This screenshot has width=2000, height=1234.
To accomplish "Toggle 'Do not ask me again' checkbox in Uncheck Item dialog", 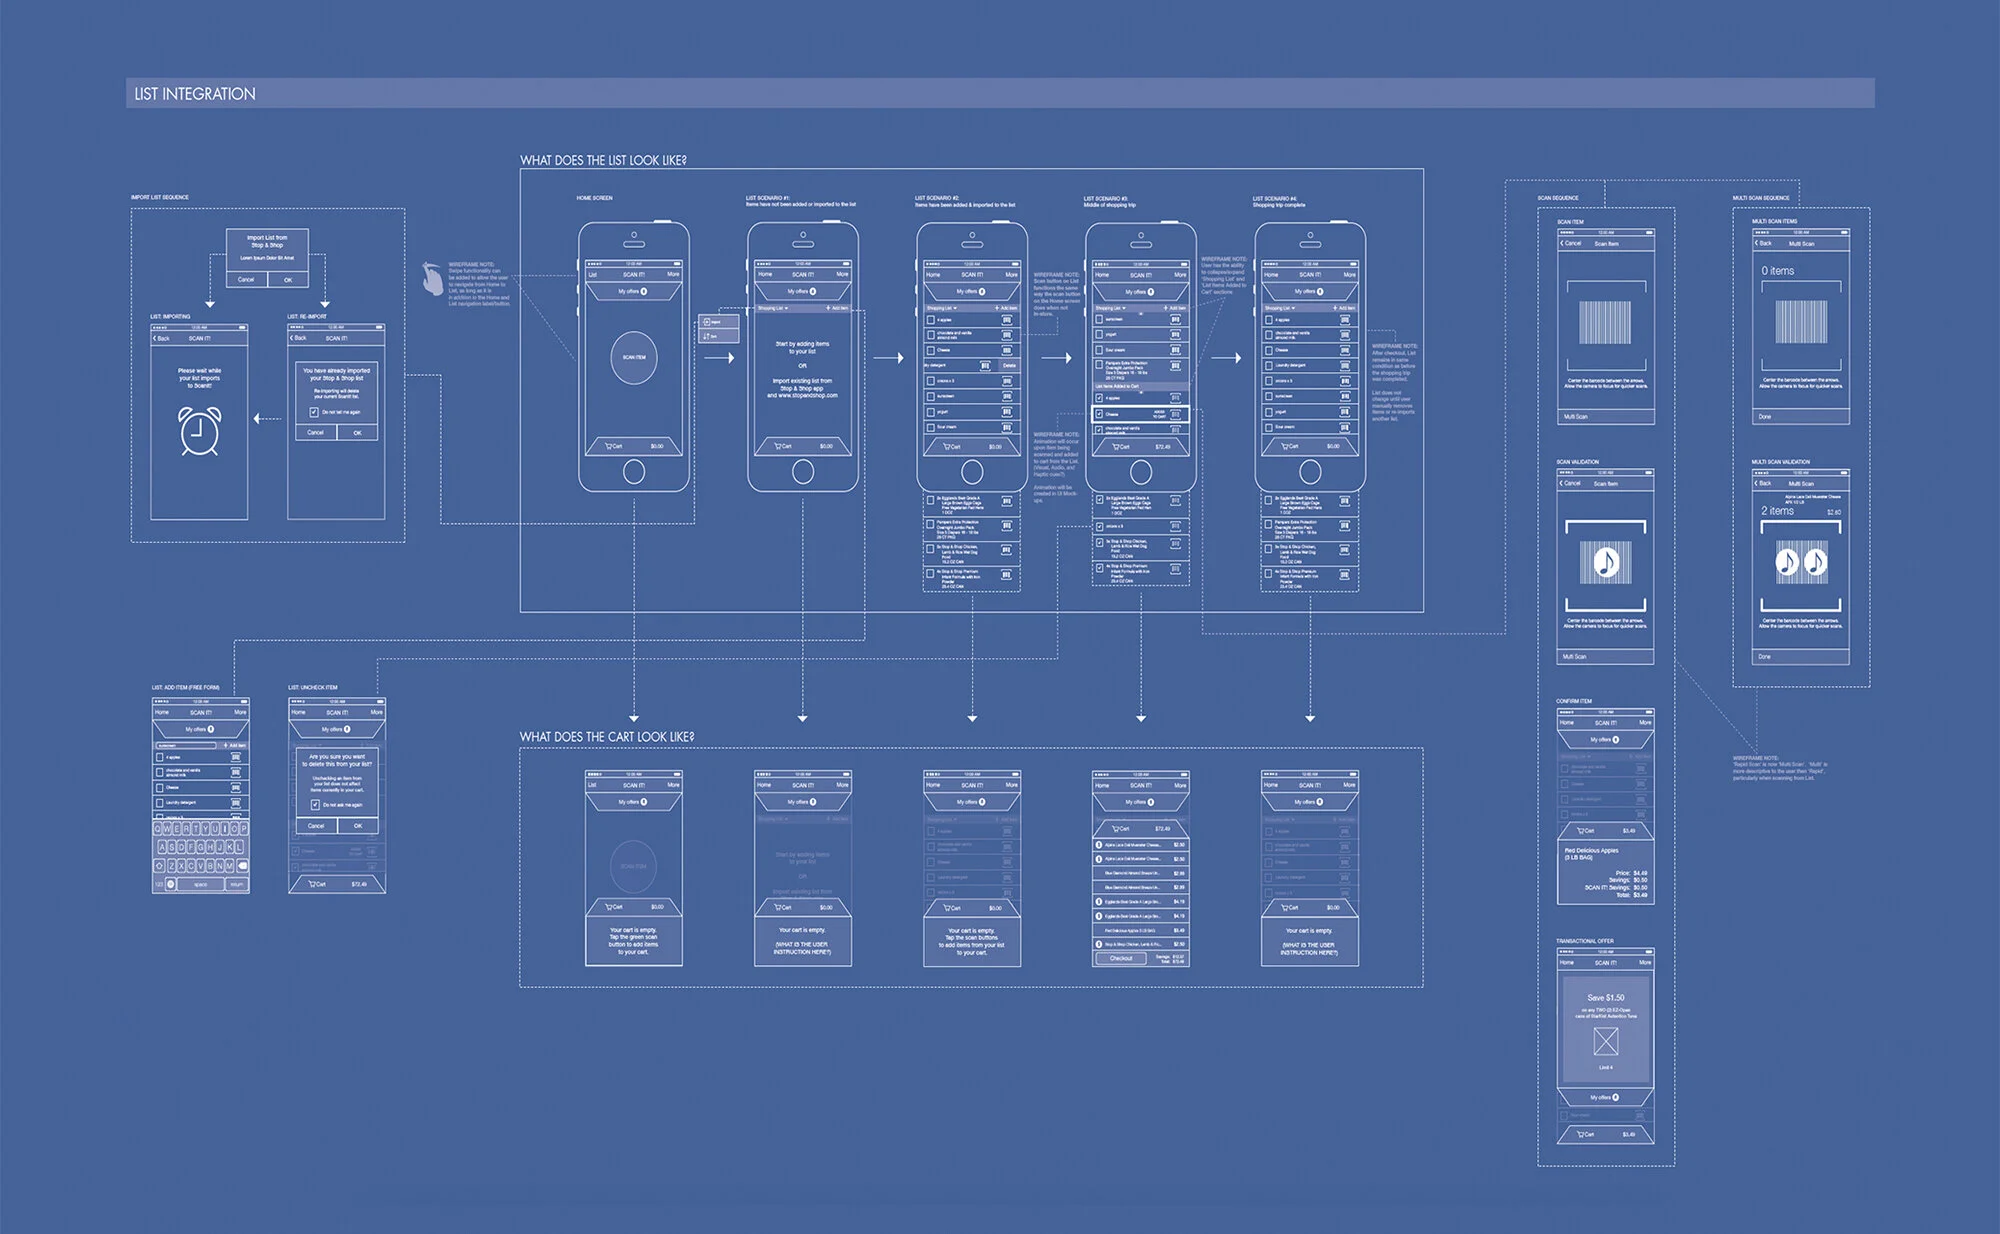I will pos(315,804).
